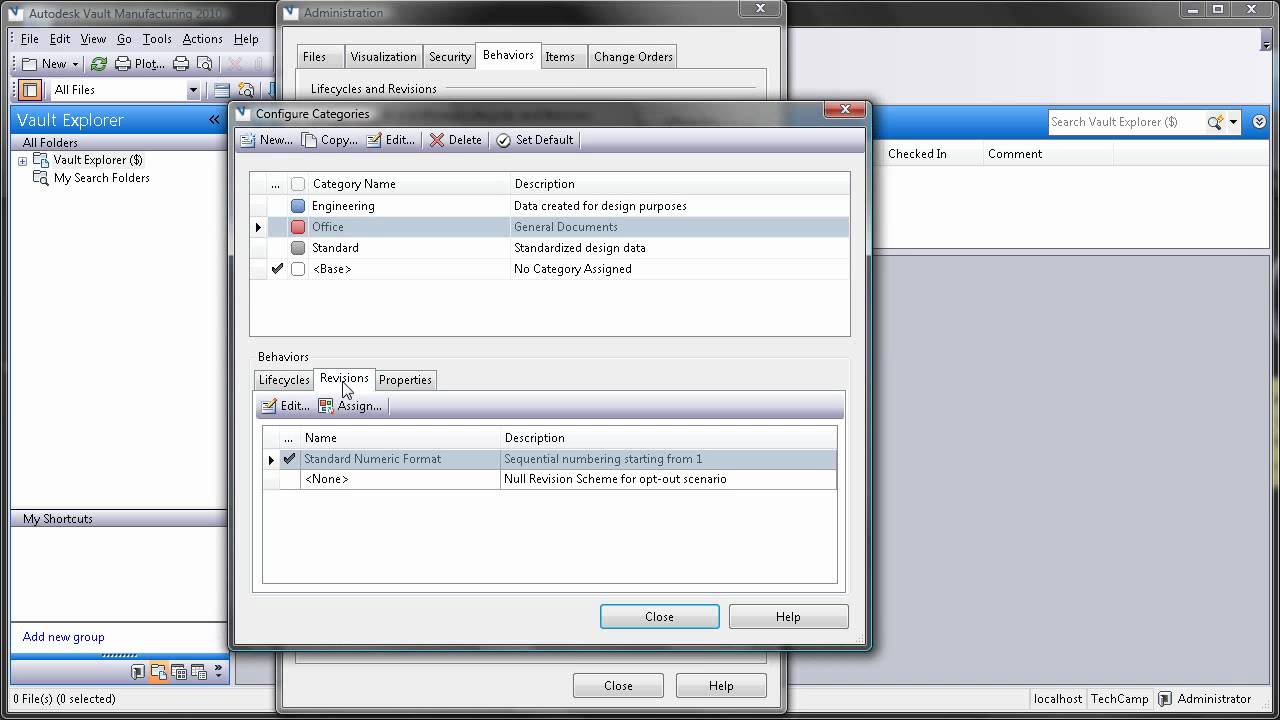
Task: Click Close button in Configure Categories
Action: click(659, 617)
